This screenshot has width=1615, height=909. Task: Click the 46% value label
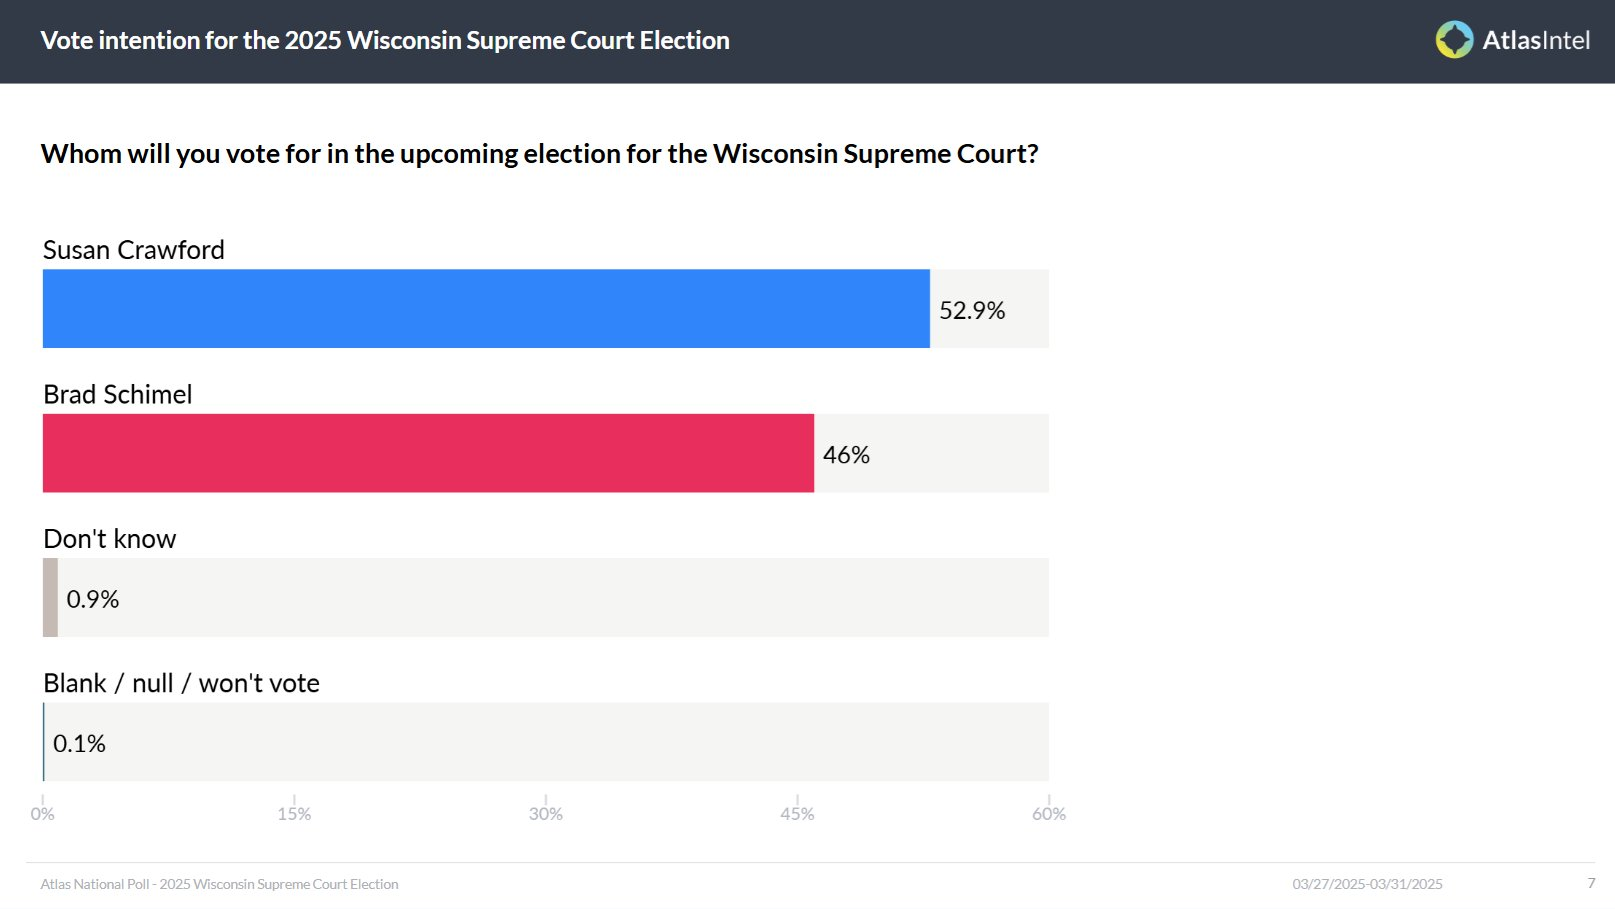846,455
